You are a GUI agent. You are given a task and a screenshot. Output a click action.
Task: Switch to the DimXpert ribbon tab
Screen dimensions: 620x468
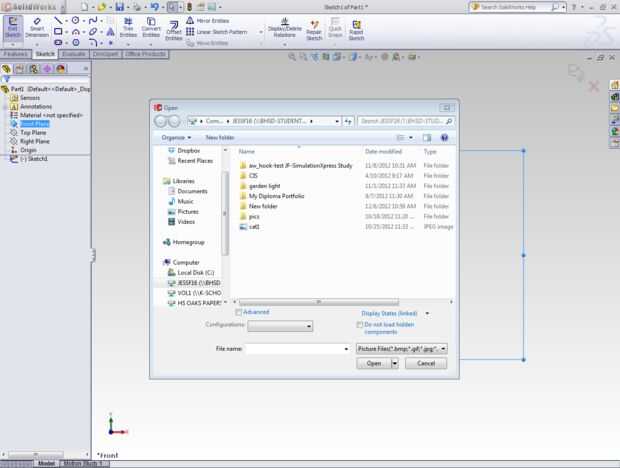[x=106, y=54]
